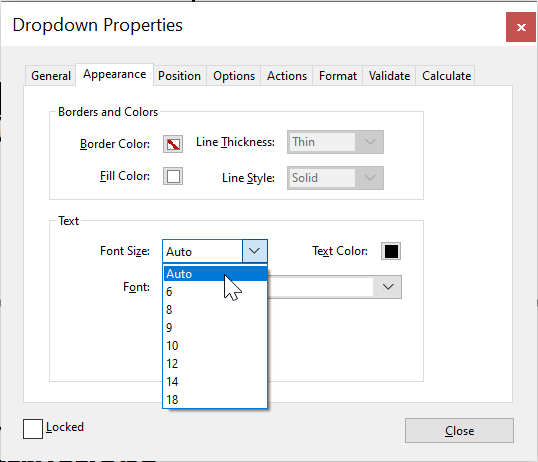Select Auto in font size list
Screen dimensions: 538x462
215,274
